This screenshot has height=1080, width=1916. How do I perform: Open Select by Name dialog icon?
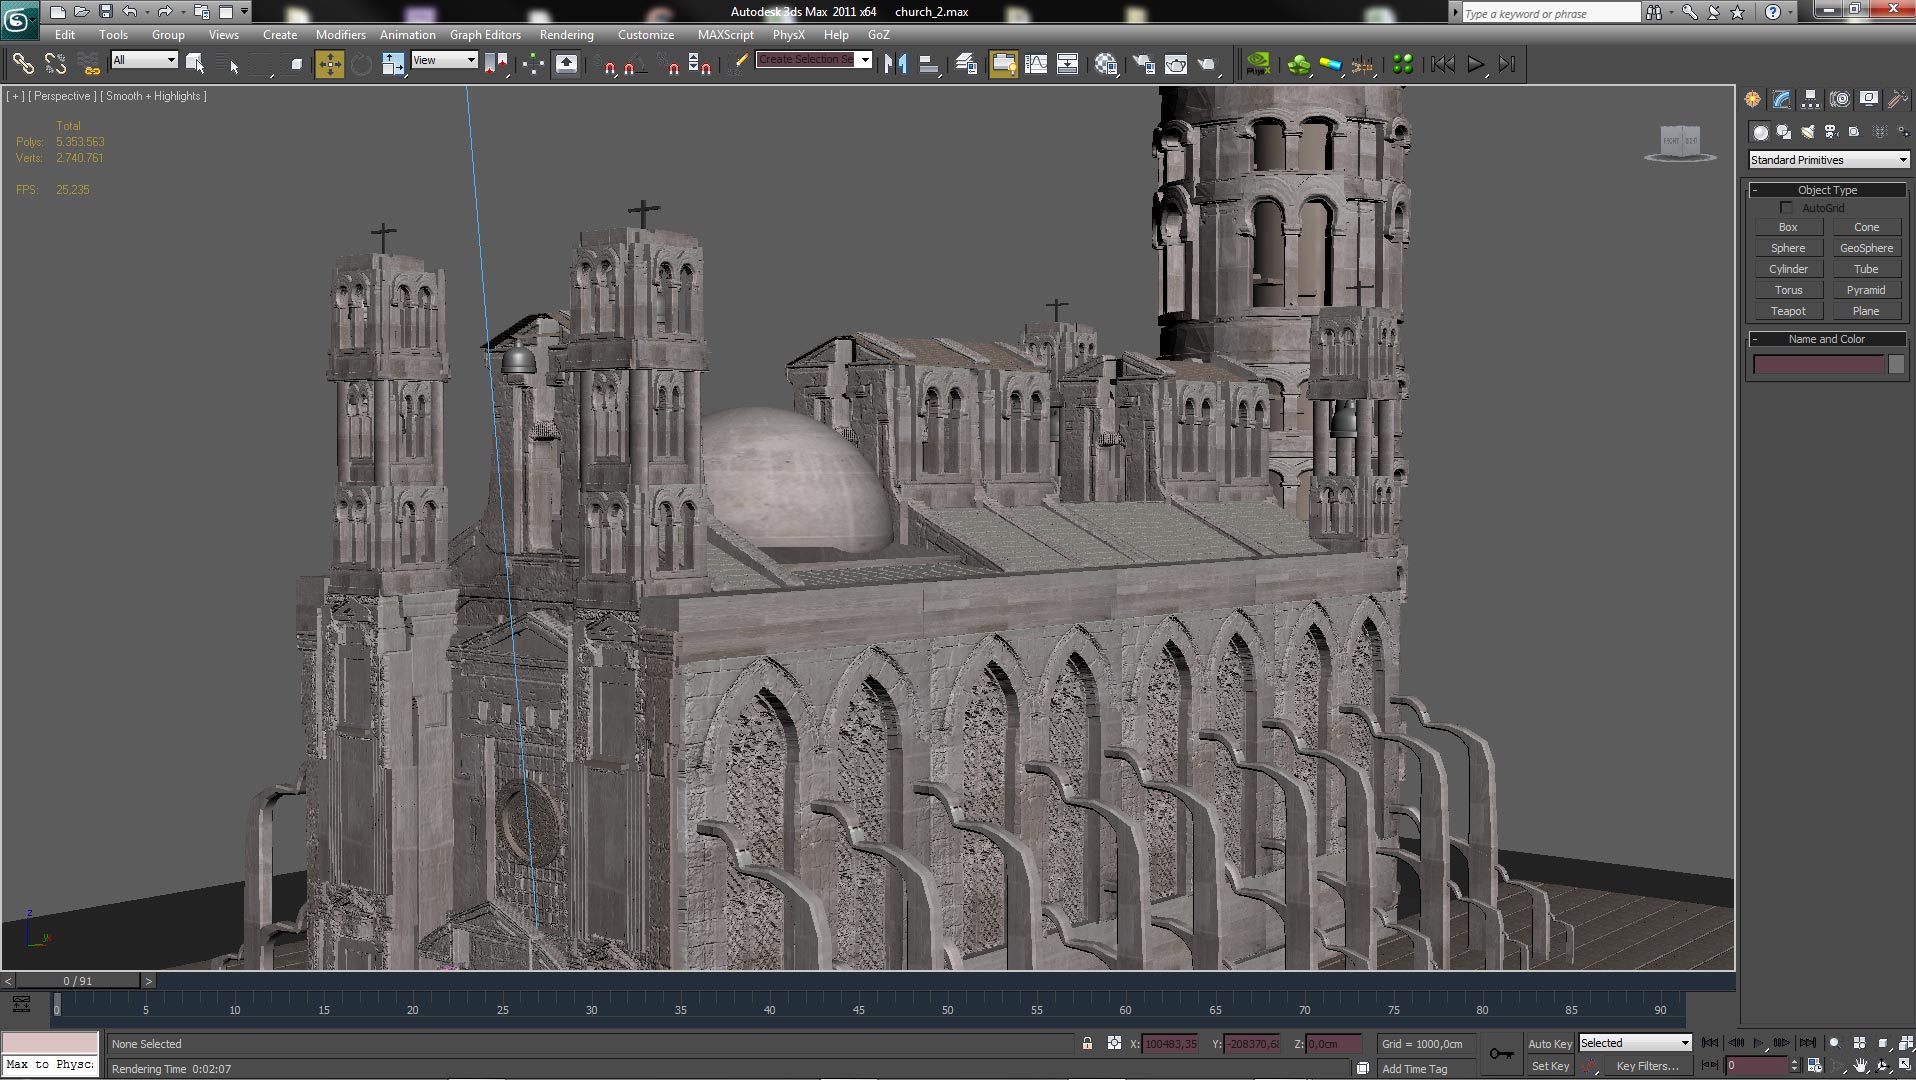229,64
